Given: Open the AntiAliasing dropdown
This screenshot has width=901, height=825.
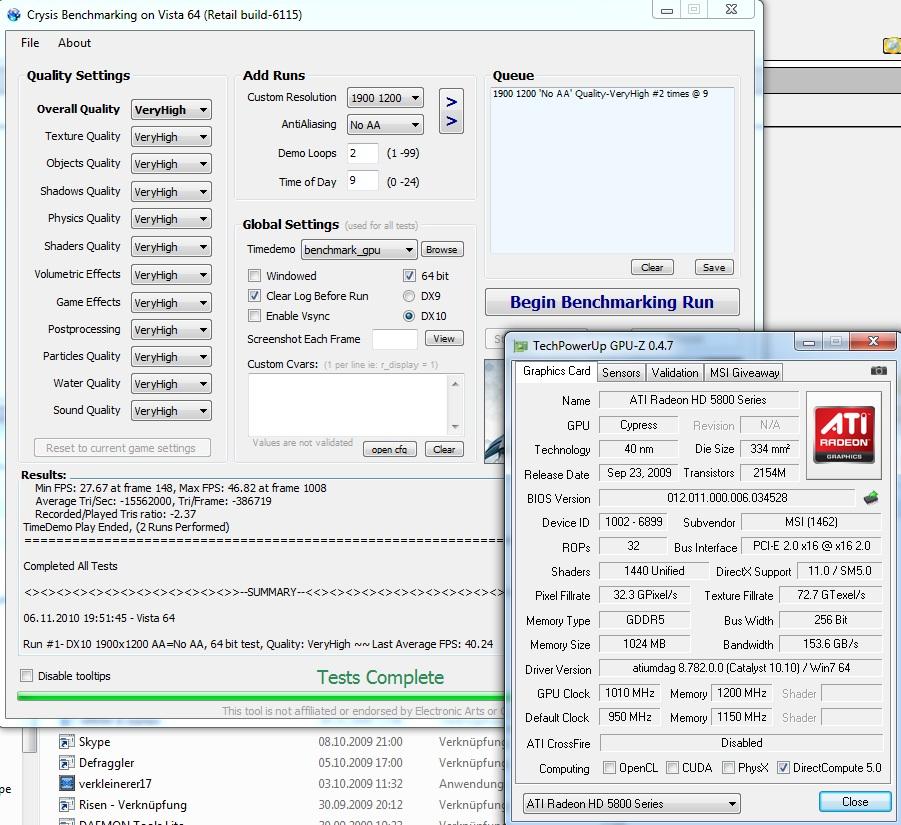Looking at the screenshot, I should click(385, 125).
